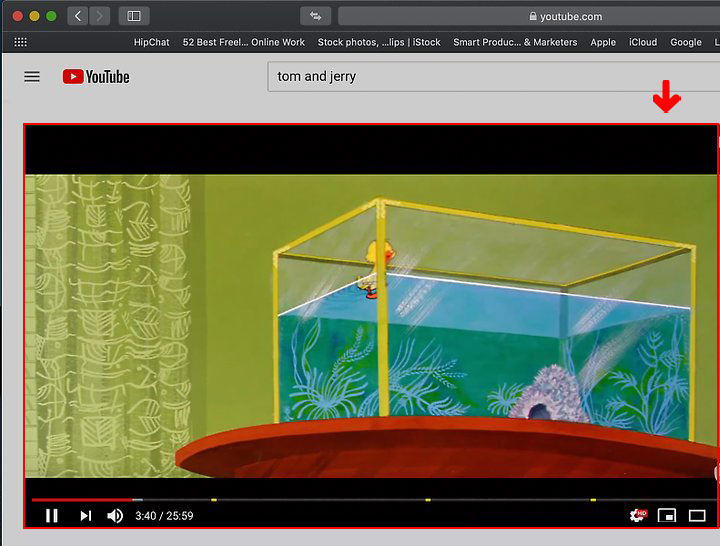Pause the playing video
720x546 pixels.
(52, 516)
